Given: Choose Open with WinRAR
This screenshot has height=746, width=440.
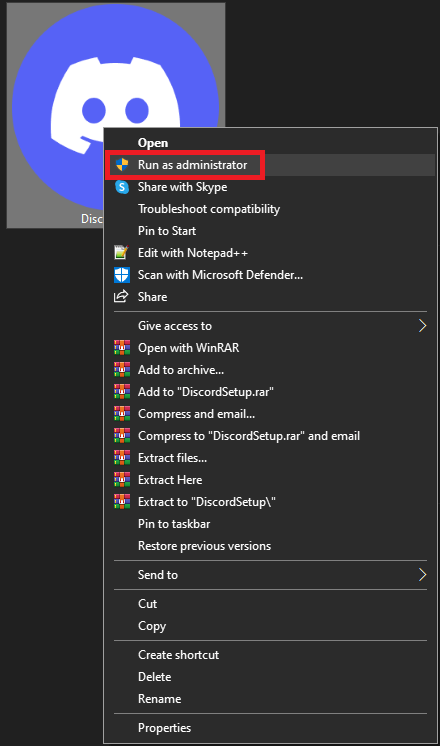Looking at the screenshot, I should pos(270,348).
